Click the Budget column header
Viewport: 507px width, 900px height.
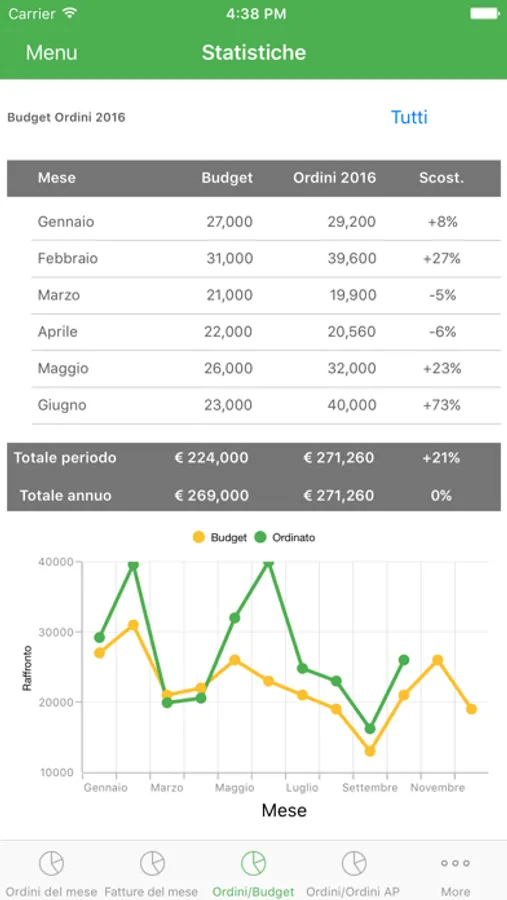(227, 178)
